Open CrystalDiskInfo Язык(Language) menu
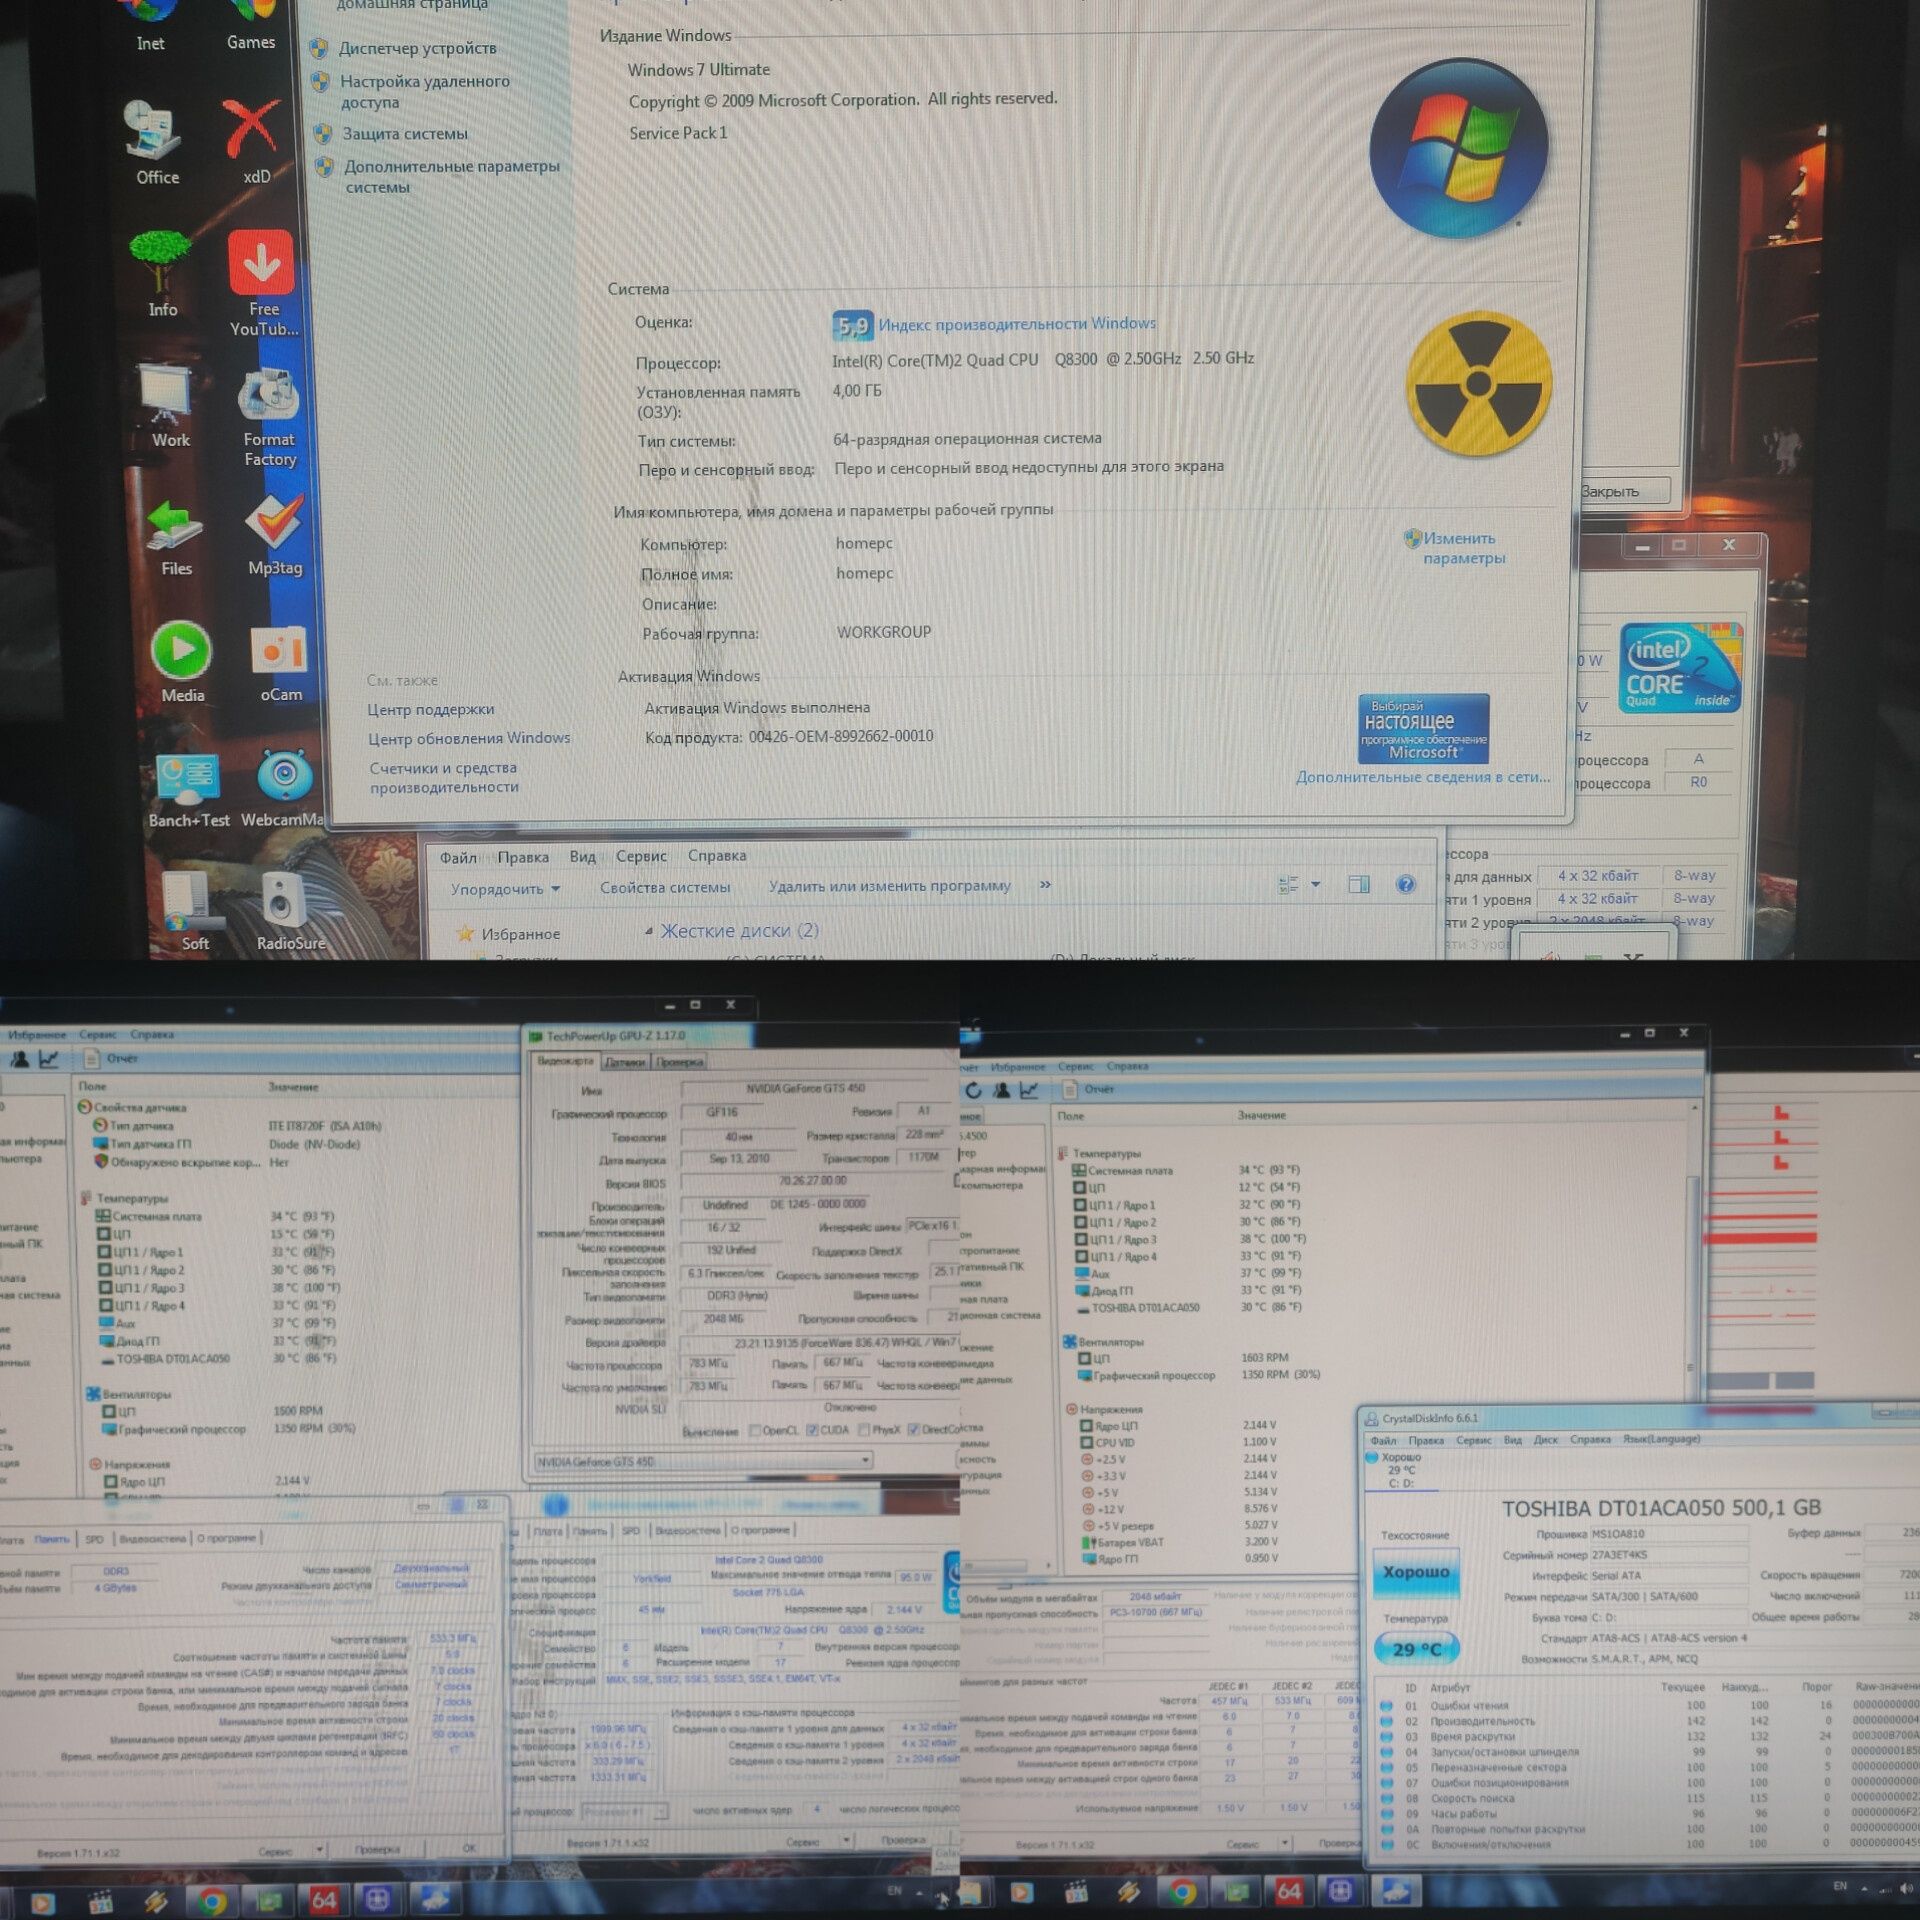Image resolution: width=1920 pixels, height=1920 pixels. pyautogui.click(x=1662, y=1439)
